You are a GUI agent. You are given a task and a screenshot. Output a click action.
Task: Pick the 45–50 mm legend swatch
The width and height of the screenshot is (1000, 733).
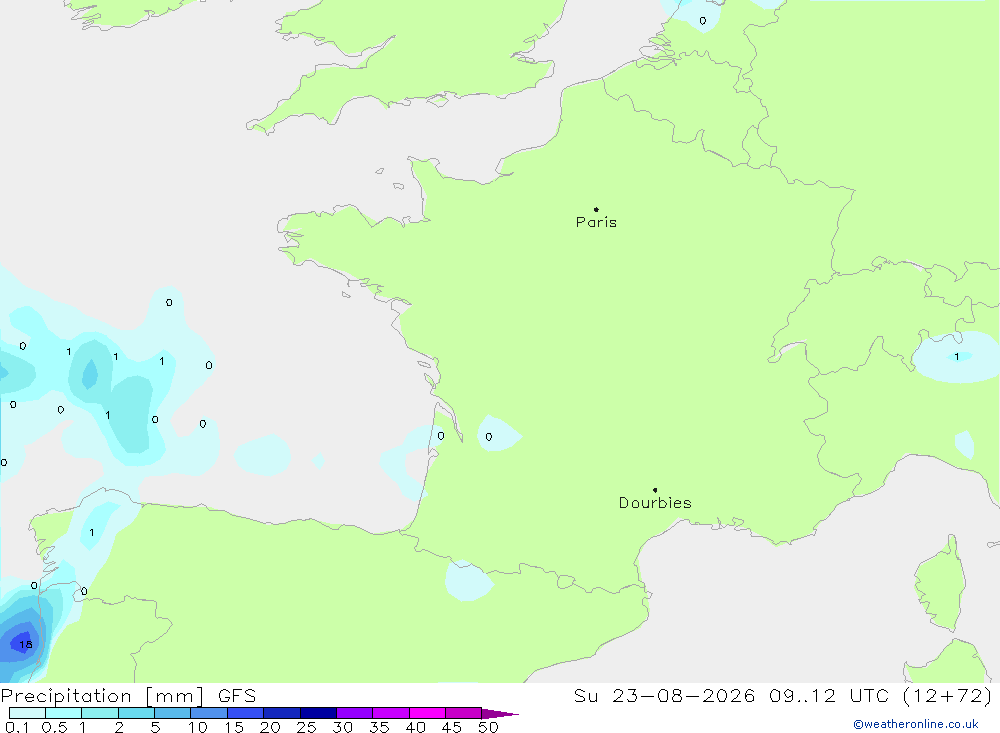coord(463,713)
